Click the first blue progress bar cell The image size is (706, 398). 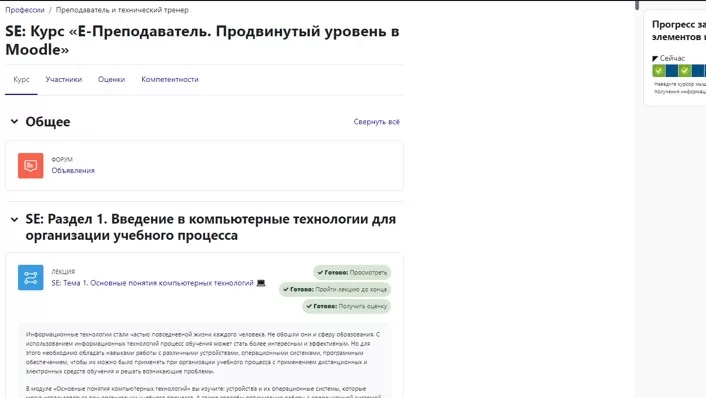(672, 71)
